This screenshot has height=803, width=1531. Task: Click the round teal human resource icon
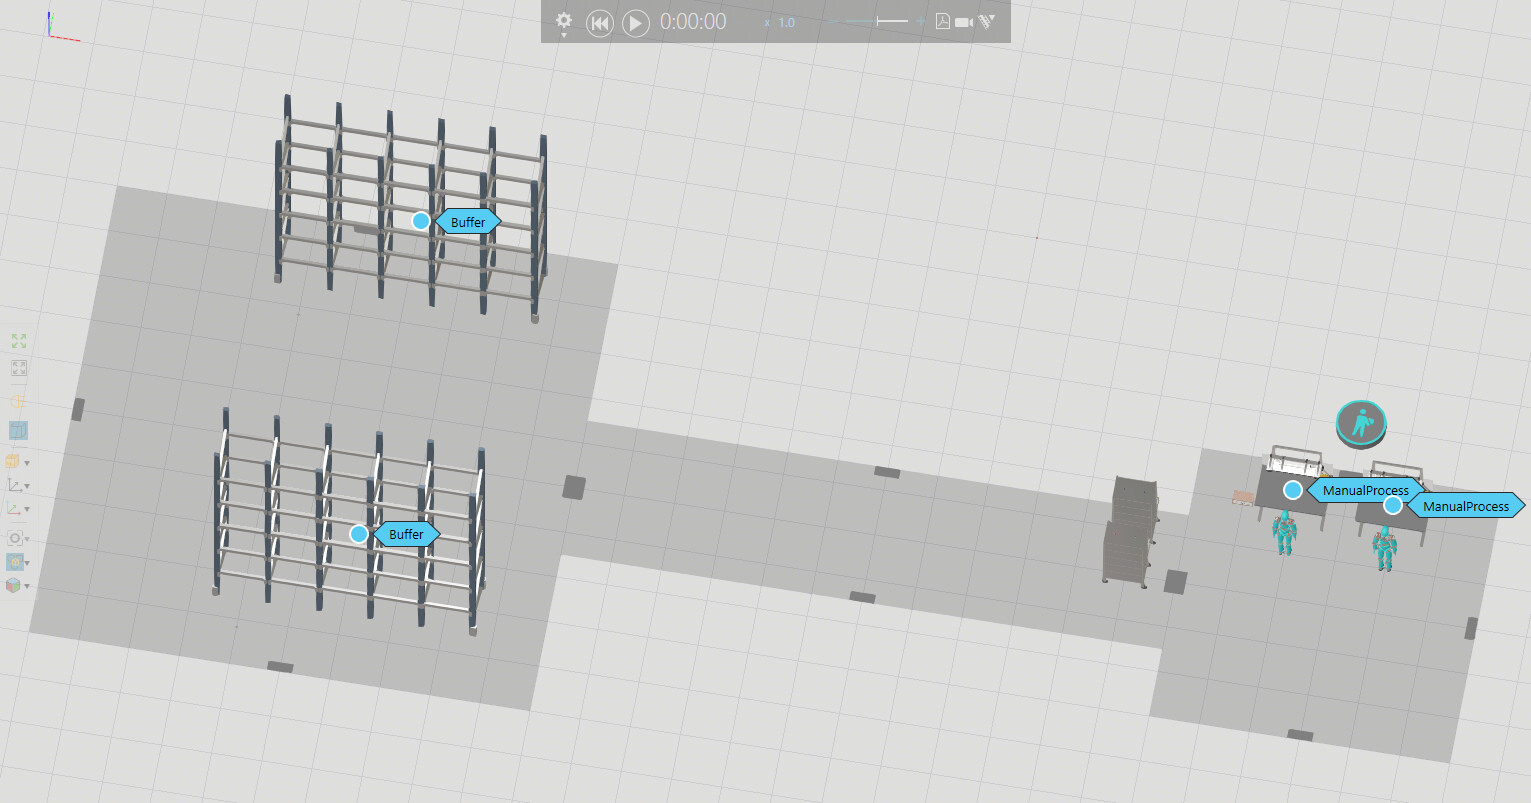1361,423
